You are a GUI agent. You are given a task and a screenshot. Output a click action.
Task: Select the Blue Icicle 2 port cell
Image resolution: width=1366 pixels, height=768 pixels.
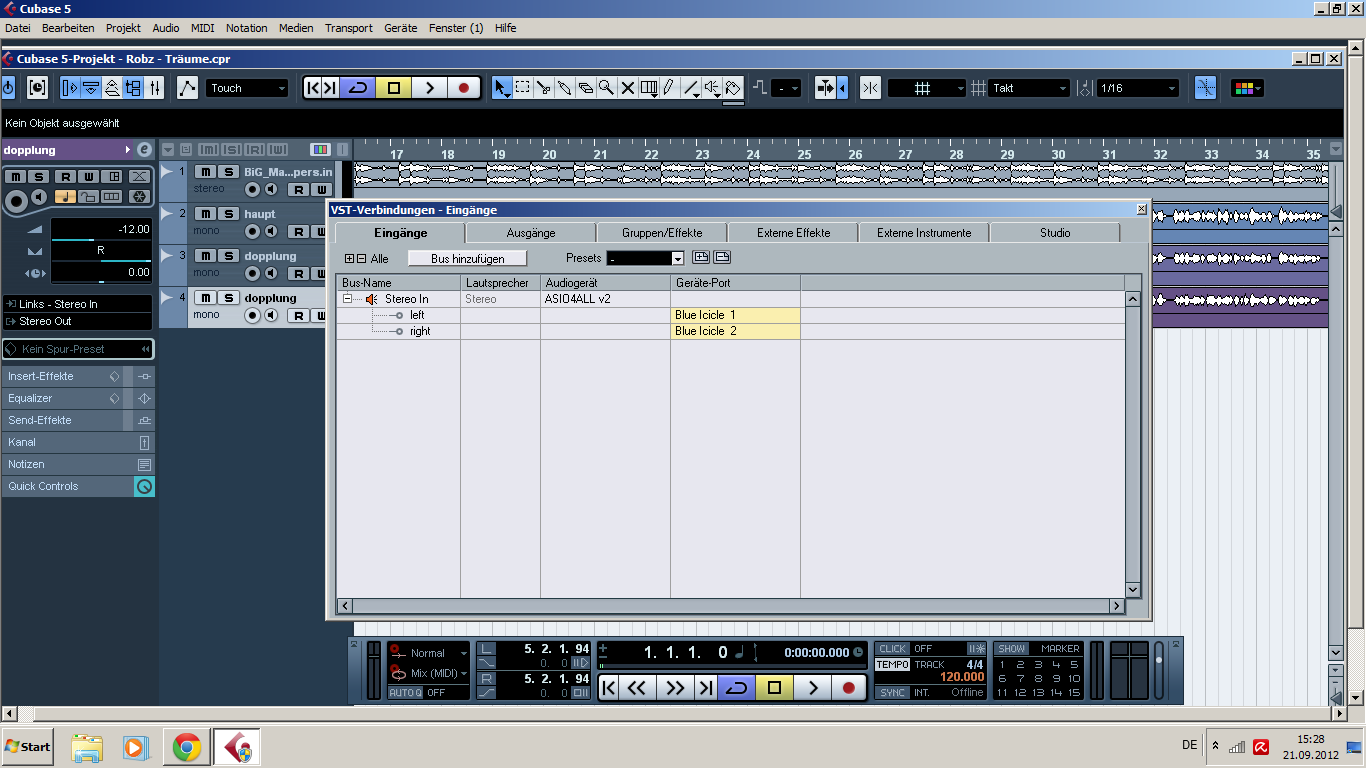735,331
